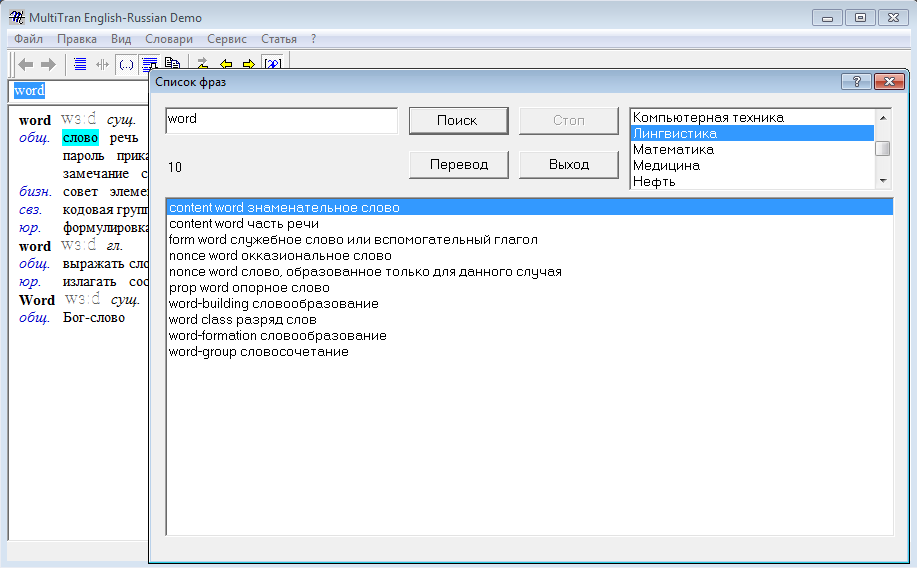The image size is (917, 568).
Task: Open the Вид menu
Action: (121, 39)
